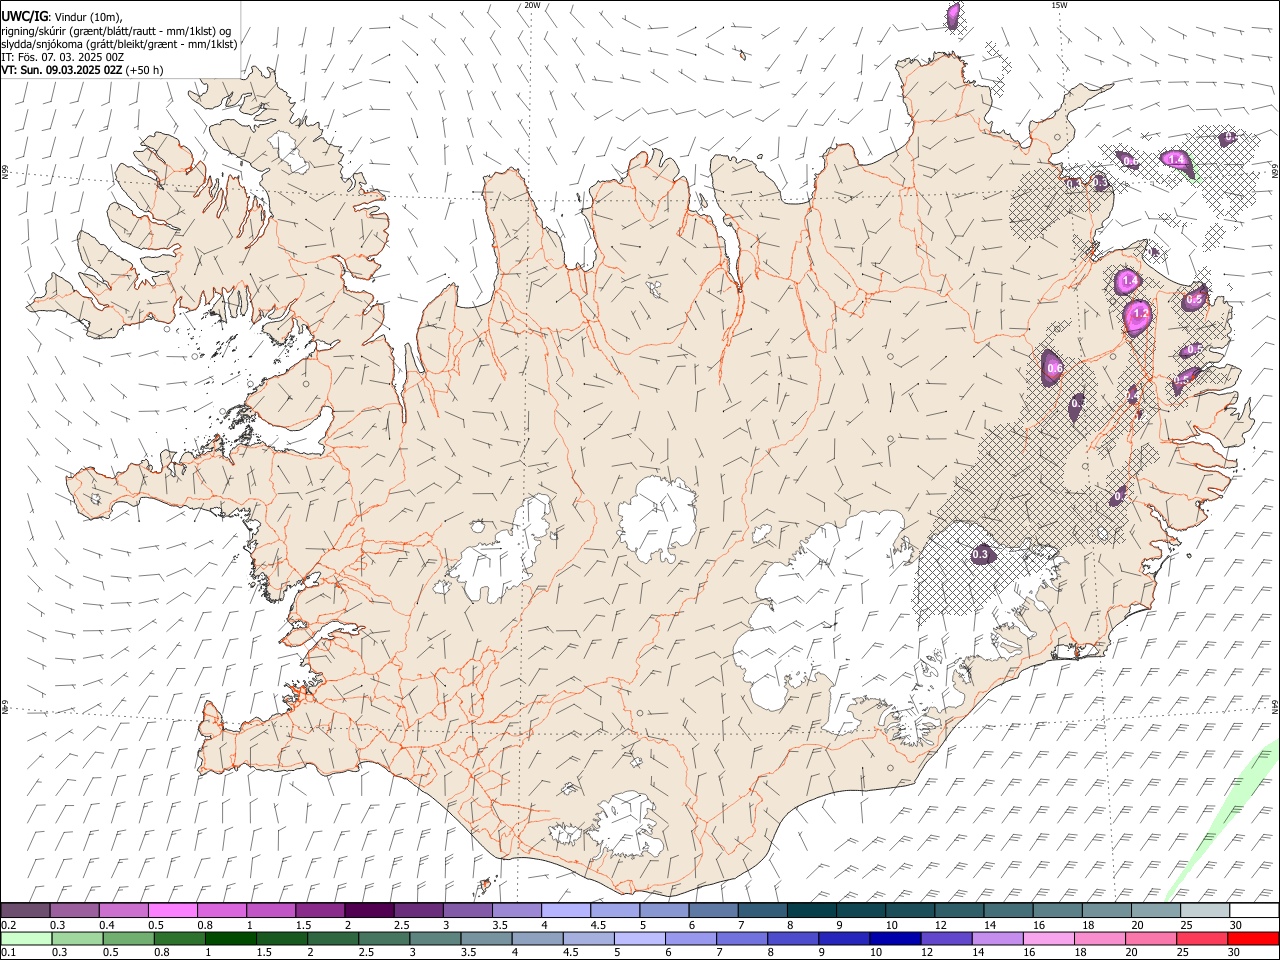Click the 1.4 precipitation label over land
Screen dimensions: 1280x960
click(x=1128, y=282)
